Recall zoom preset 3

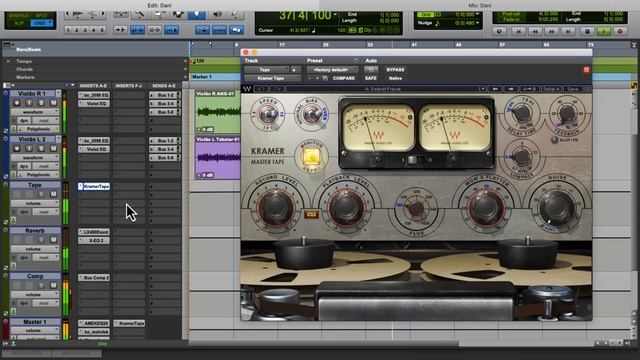pyautogui.click(x=85, y=30)
